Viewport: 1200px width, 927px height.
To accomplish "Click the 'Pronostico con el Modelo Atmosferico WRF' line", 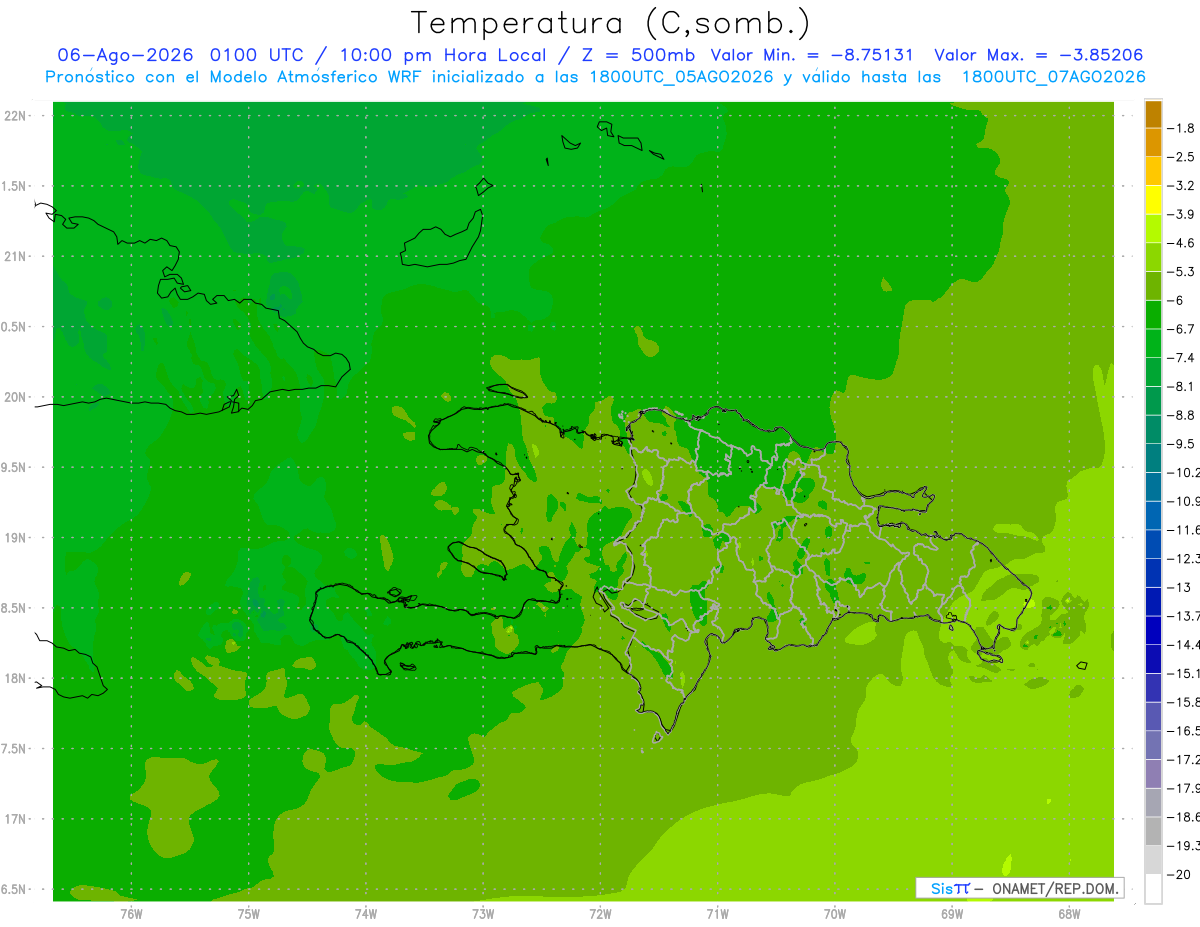I will tap(595, 77).
